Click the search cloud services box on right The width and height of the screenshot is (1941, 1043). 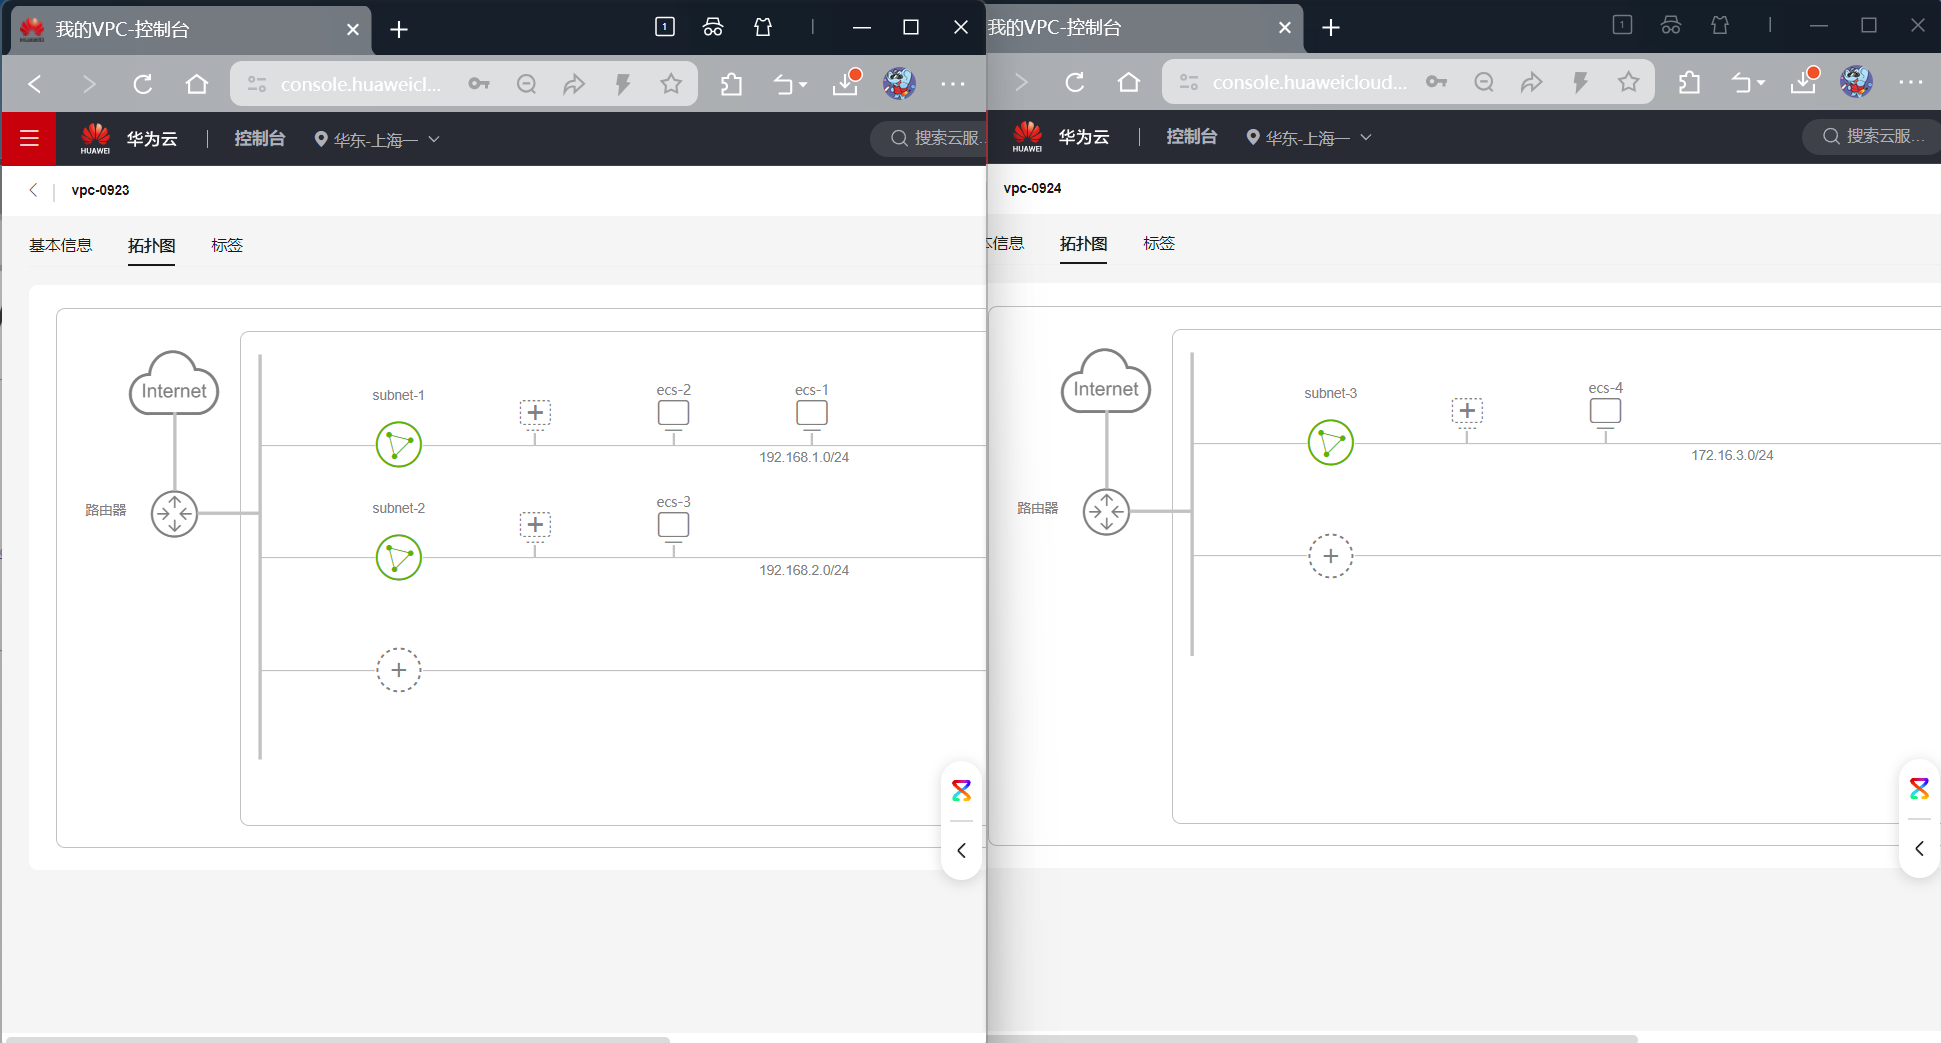tap(1871, 136)
